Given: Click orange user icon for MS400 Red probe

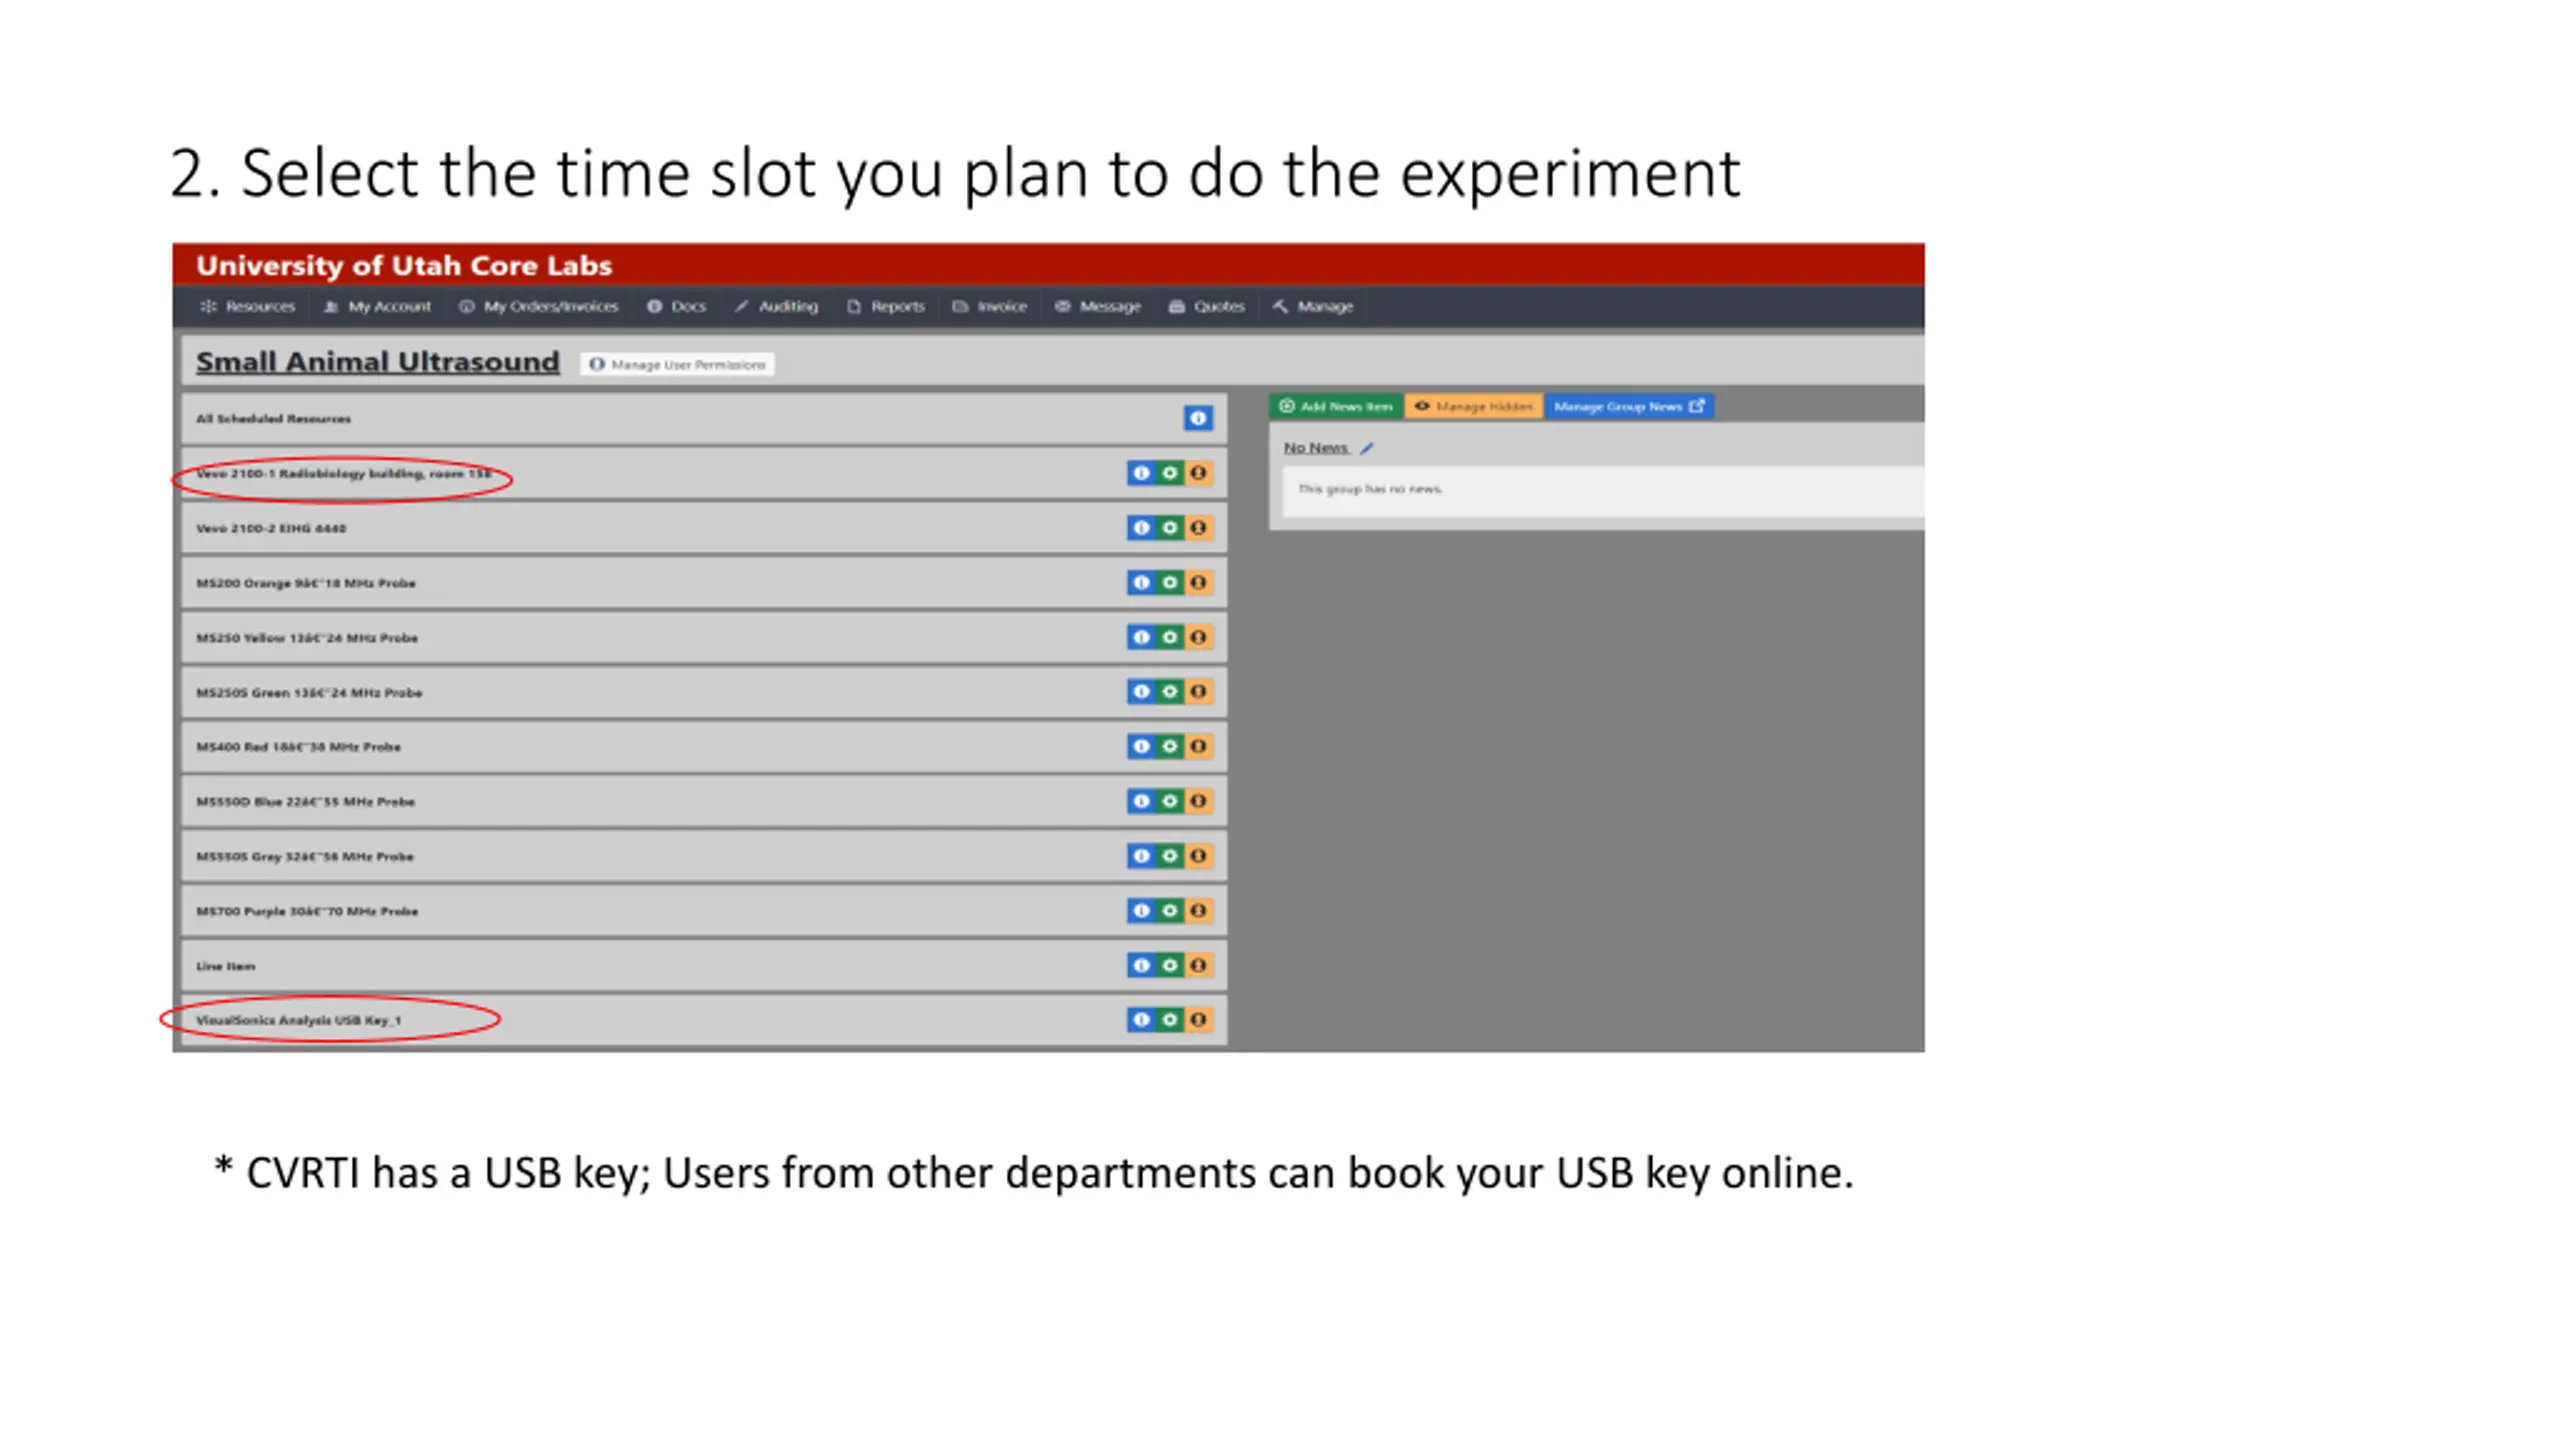Looking at the screenshot, I should click(x=1198, y=746).
